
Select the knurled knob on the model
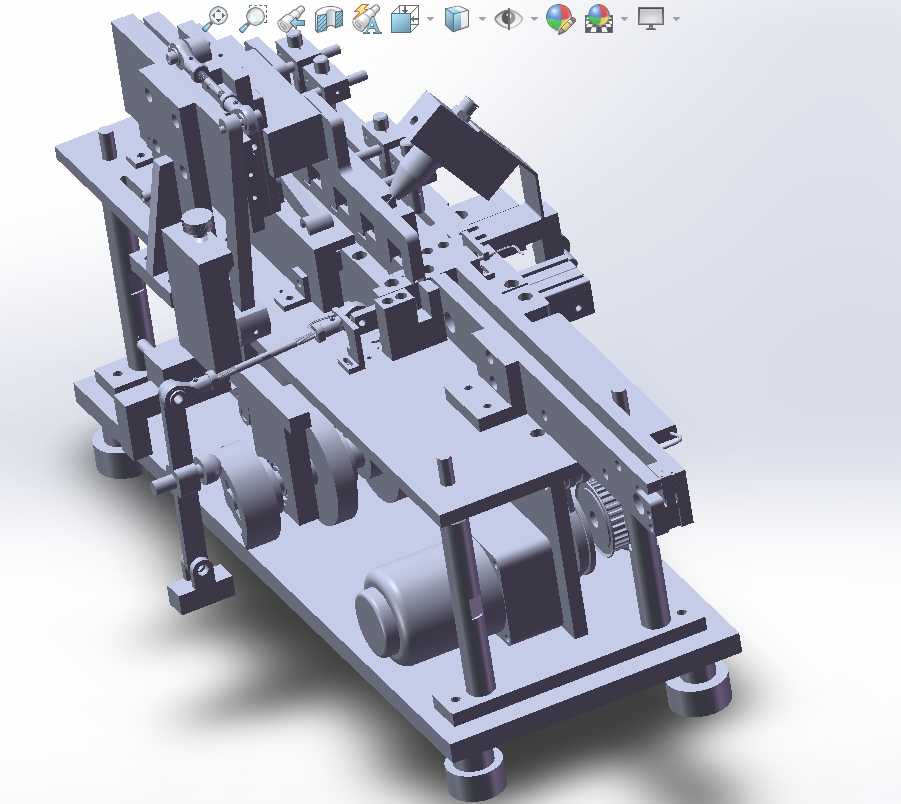(x=198, y=223)
